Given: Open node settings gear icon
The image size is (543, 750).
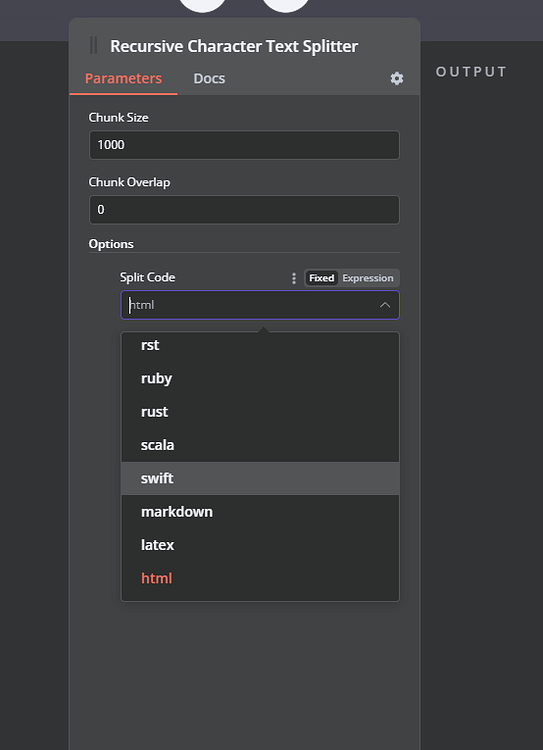Looking at the screenshot, I should (397, 78).
